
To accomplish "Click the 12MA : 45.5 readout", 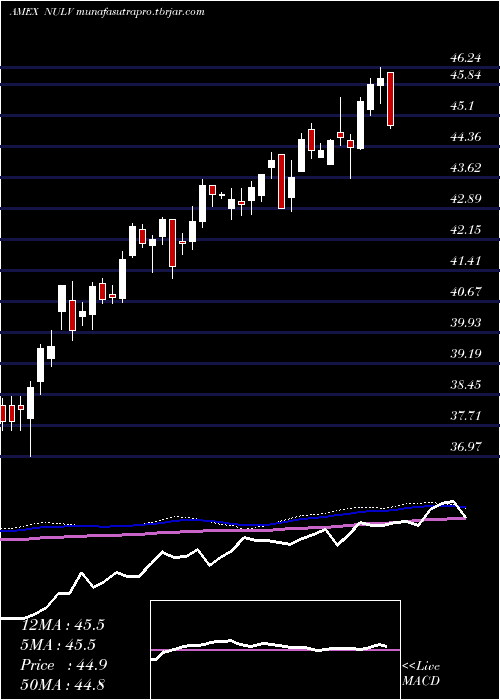I will 63,625.
